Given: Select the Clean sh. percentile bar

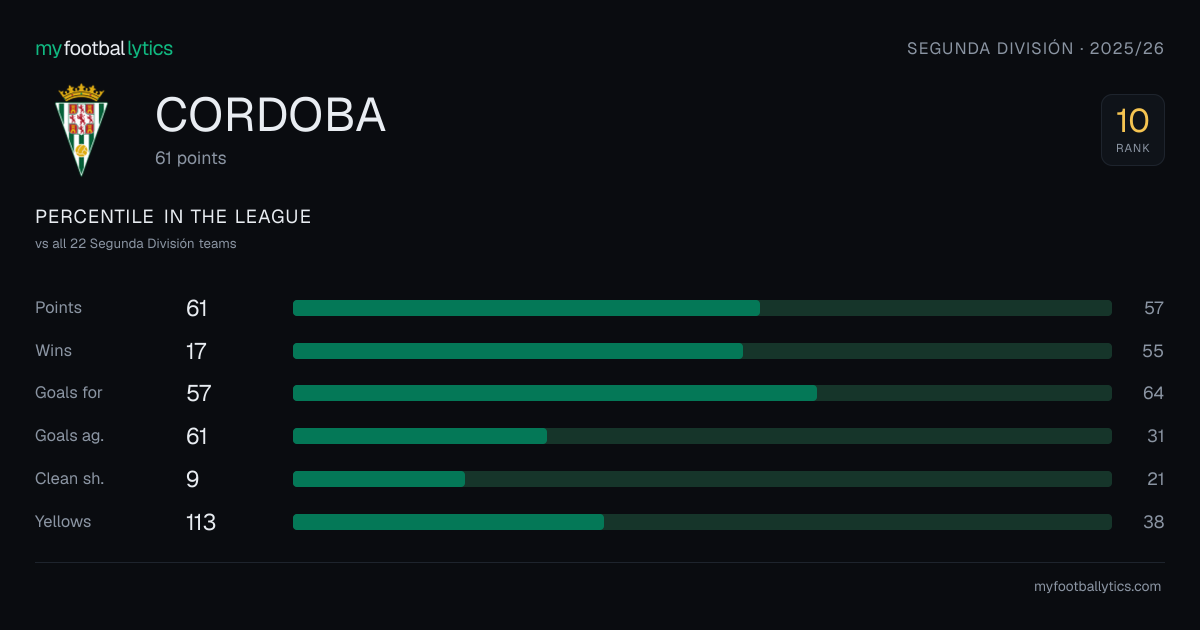Looking at the screenshot, I should click(x=702, y=479).
